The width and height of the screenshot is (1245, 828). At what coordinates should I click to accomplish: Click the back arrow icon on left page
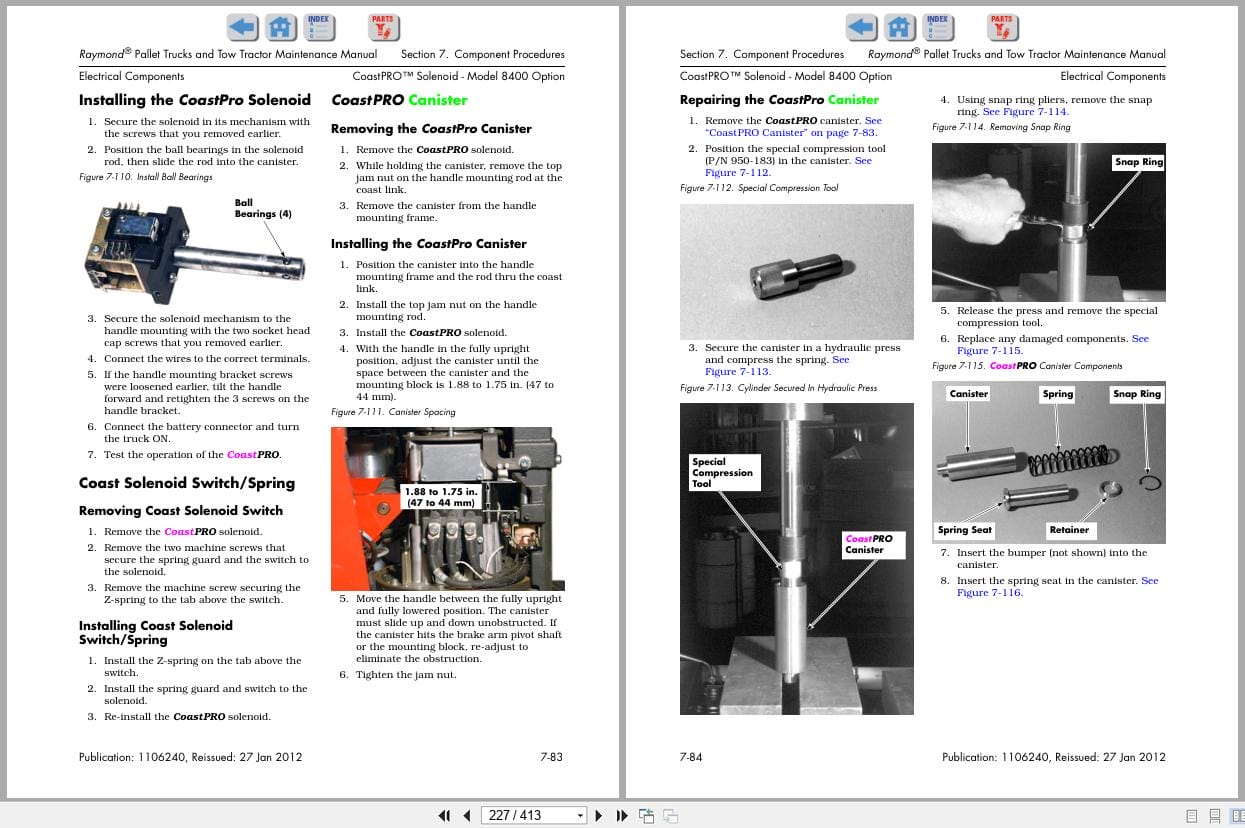242,27
